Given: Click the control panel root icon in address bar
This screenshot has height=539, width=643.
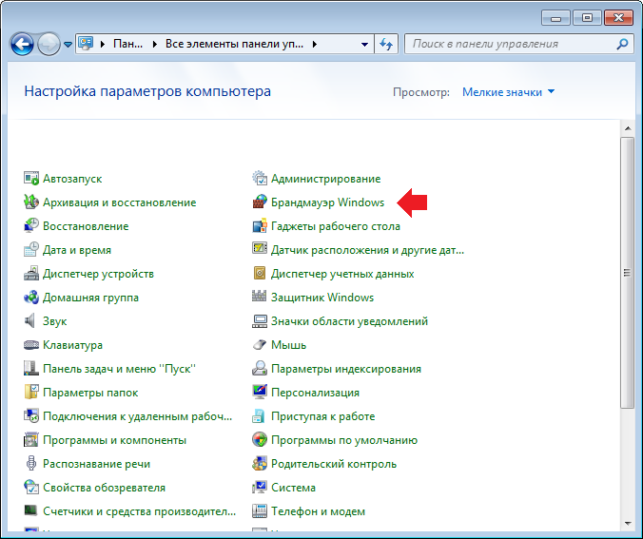Looking at the screenshot, I should (x=86, y=43).
